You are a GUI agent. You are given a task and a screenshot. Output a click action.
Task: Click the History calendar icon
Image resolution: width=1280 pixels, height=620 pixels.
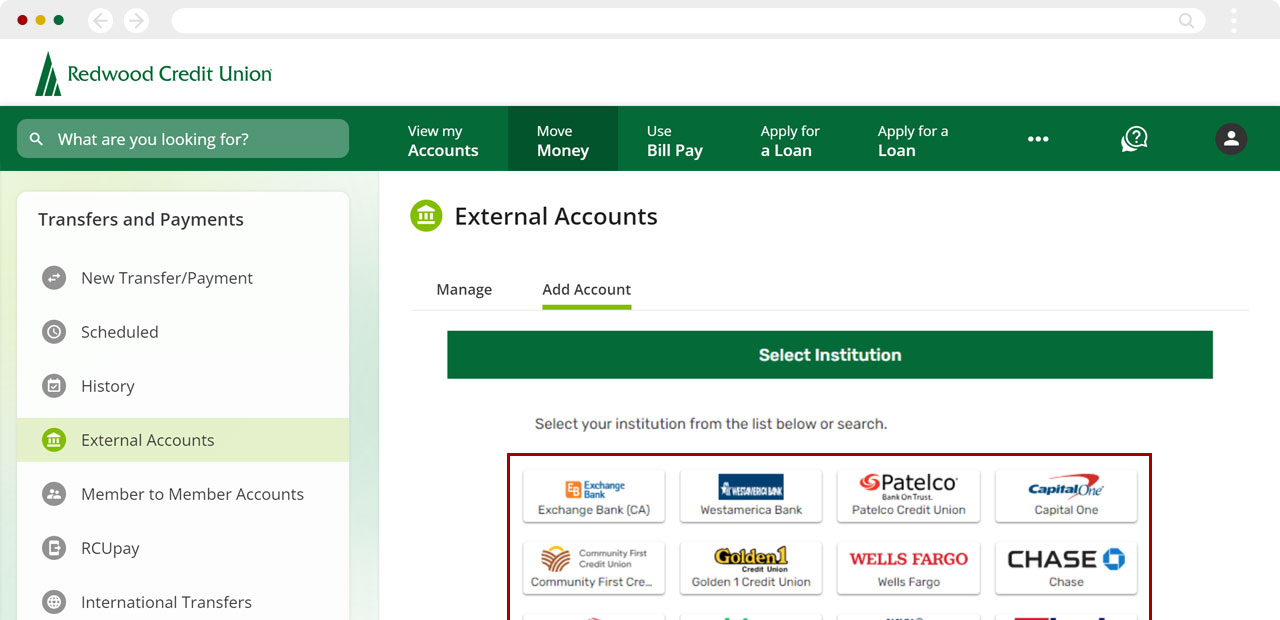[54, 386]
